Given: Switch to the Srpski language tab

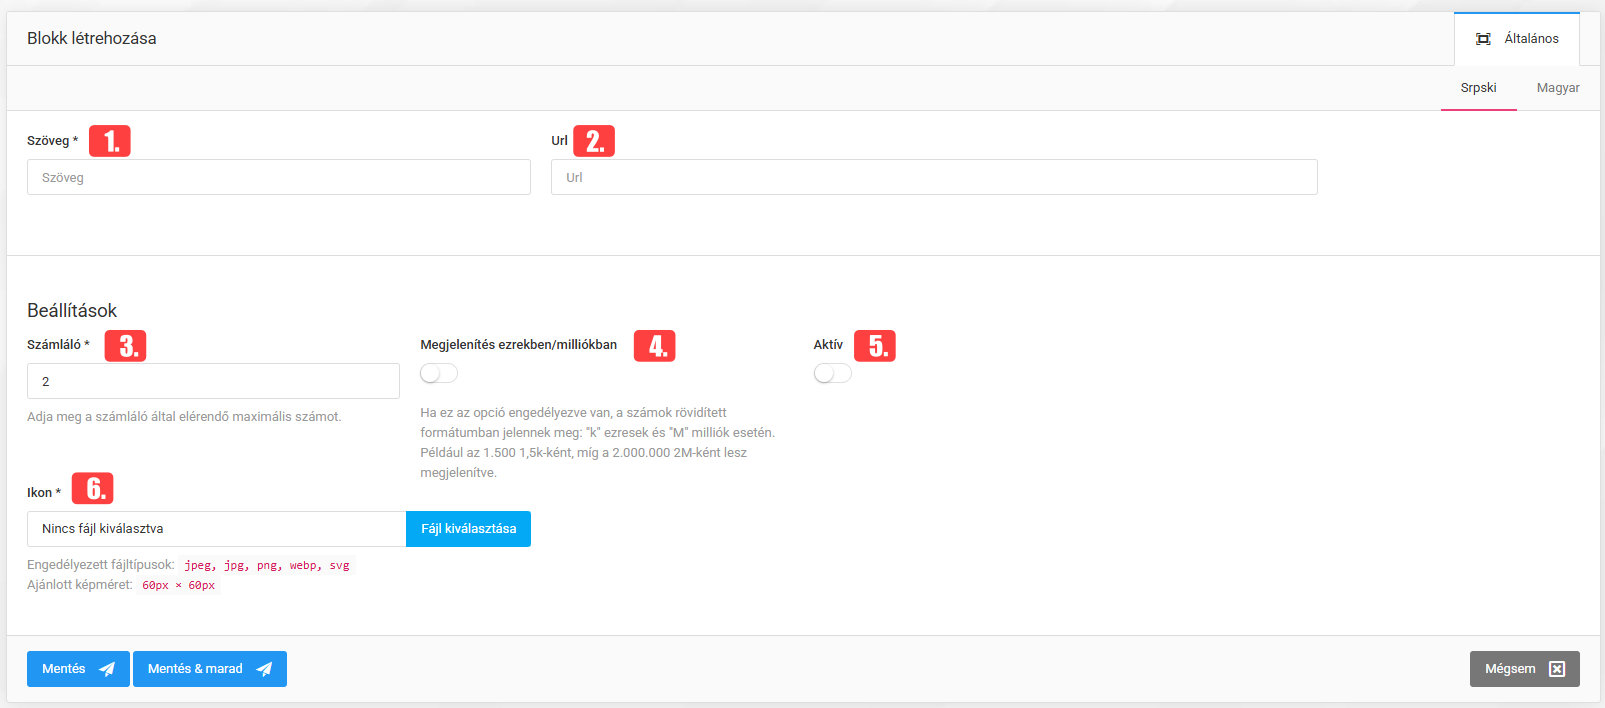Looking at the screenshot, I should 1478,88.
